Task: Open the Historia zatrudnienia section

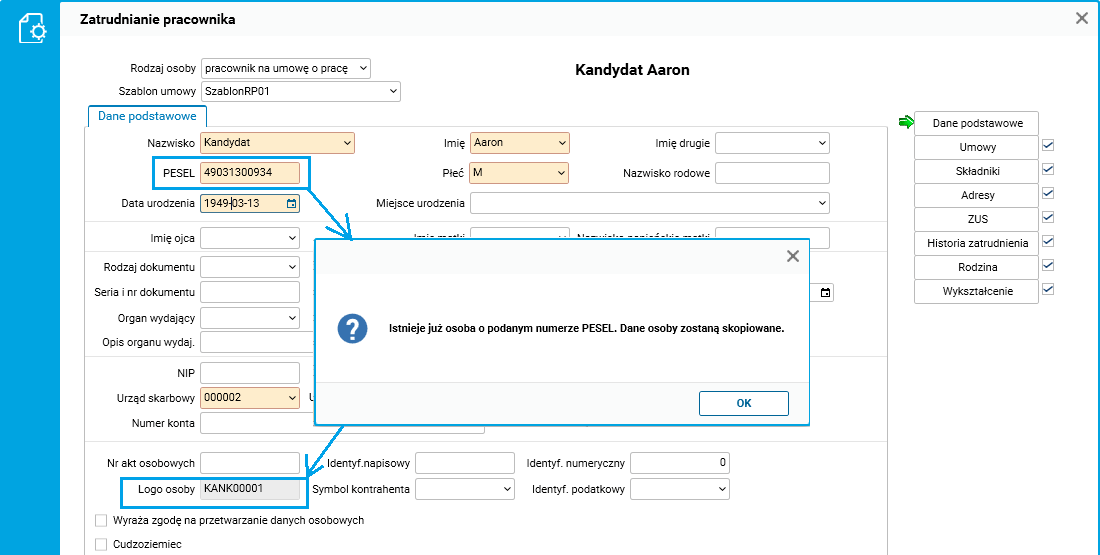Action: coord(976,243)
